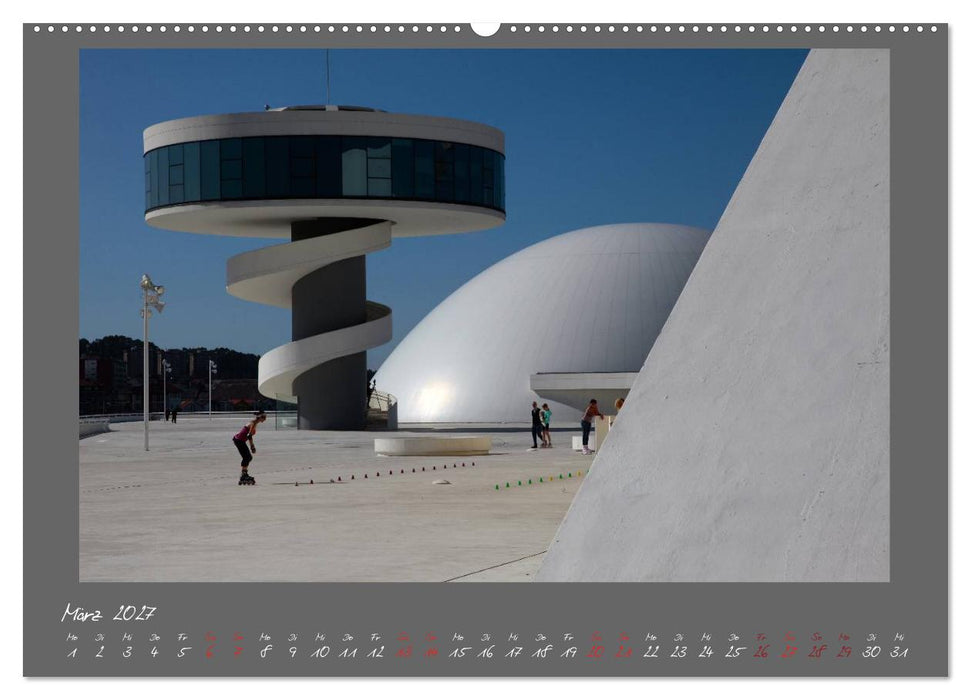Select day 24 in the calendar row

coord(706,652)
